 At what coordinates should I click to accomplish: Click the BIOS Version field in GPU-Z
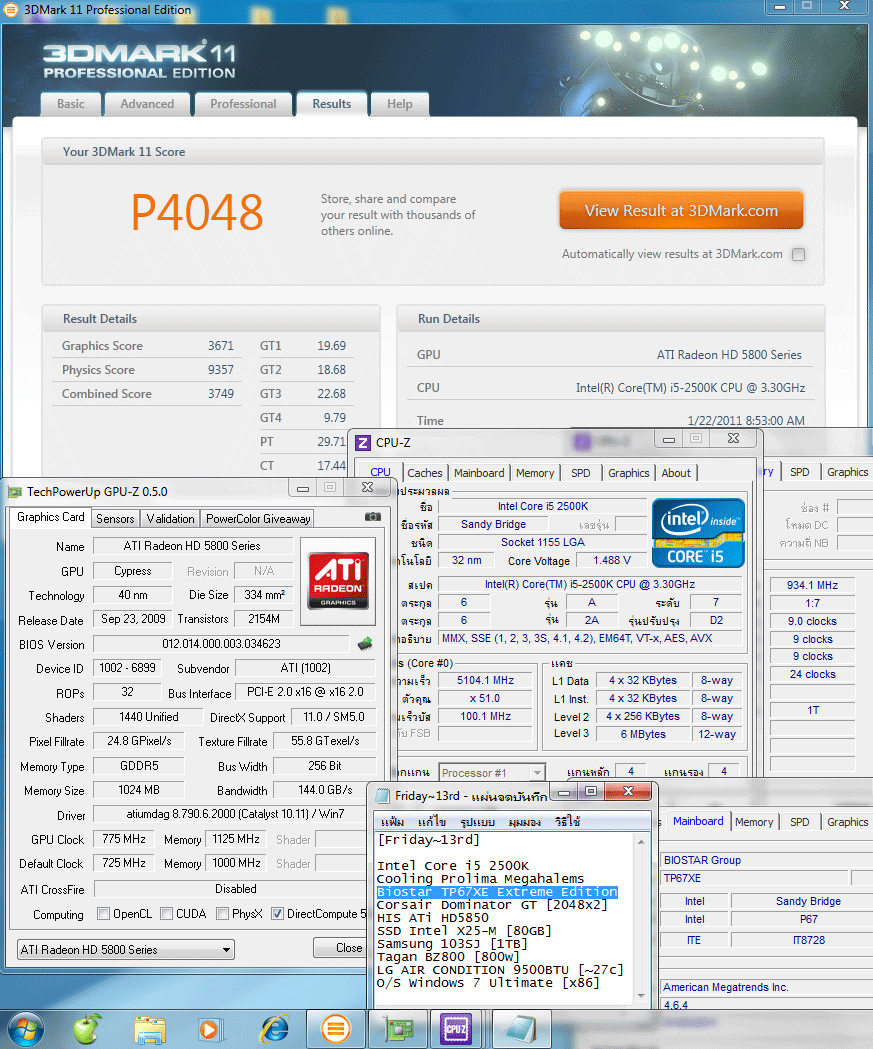point(221,644)
